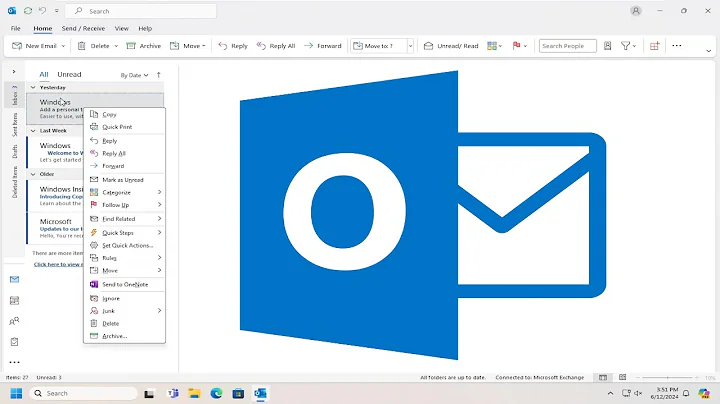This screenshot has height=404, width=720.
Task: Open the Help tab
Action: point(145,28)
